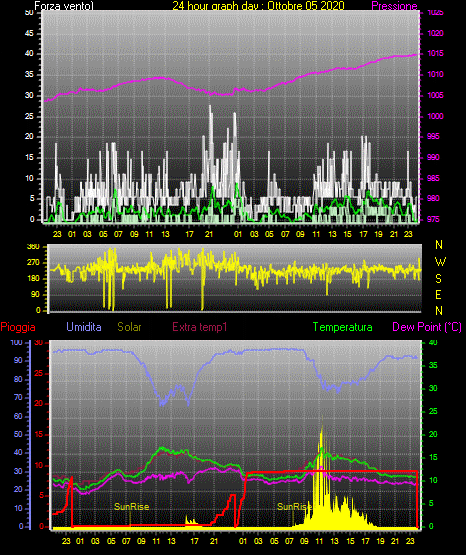Click the '1010' pressure axis value
The image size is (466, 555).
(435, 74)
